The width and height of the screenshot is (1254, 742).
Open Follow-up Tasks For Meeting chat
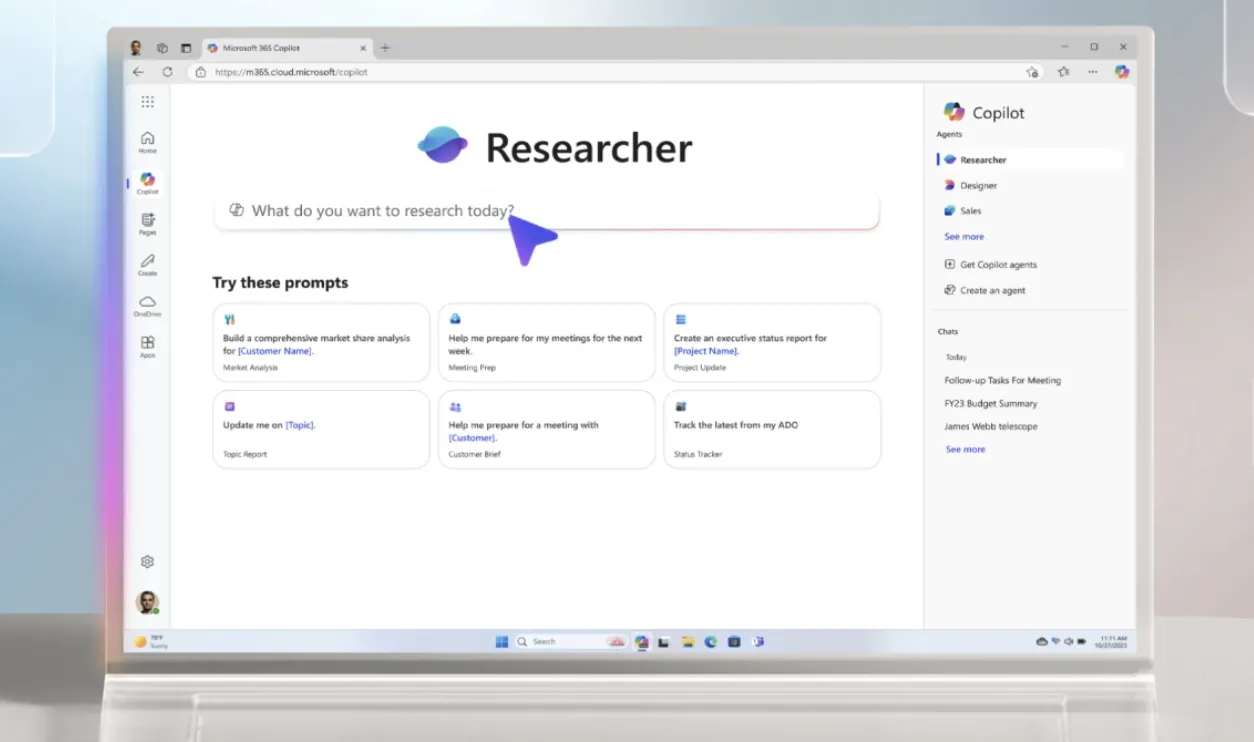click(x=1003, y=380)
